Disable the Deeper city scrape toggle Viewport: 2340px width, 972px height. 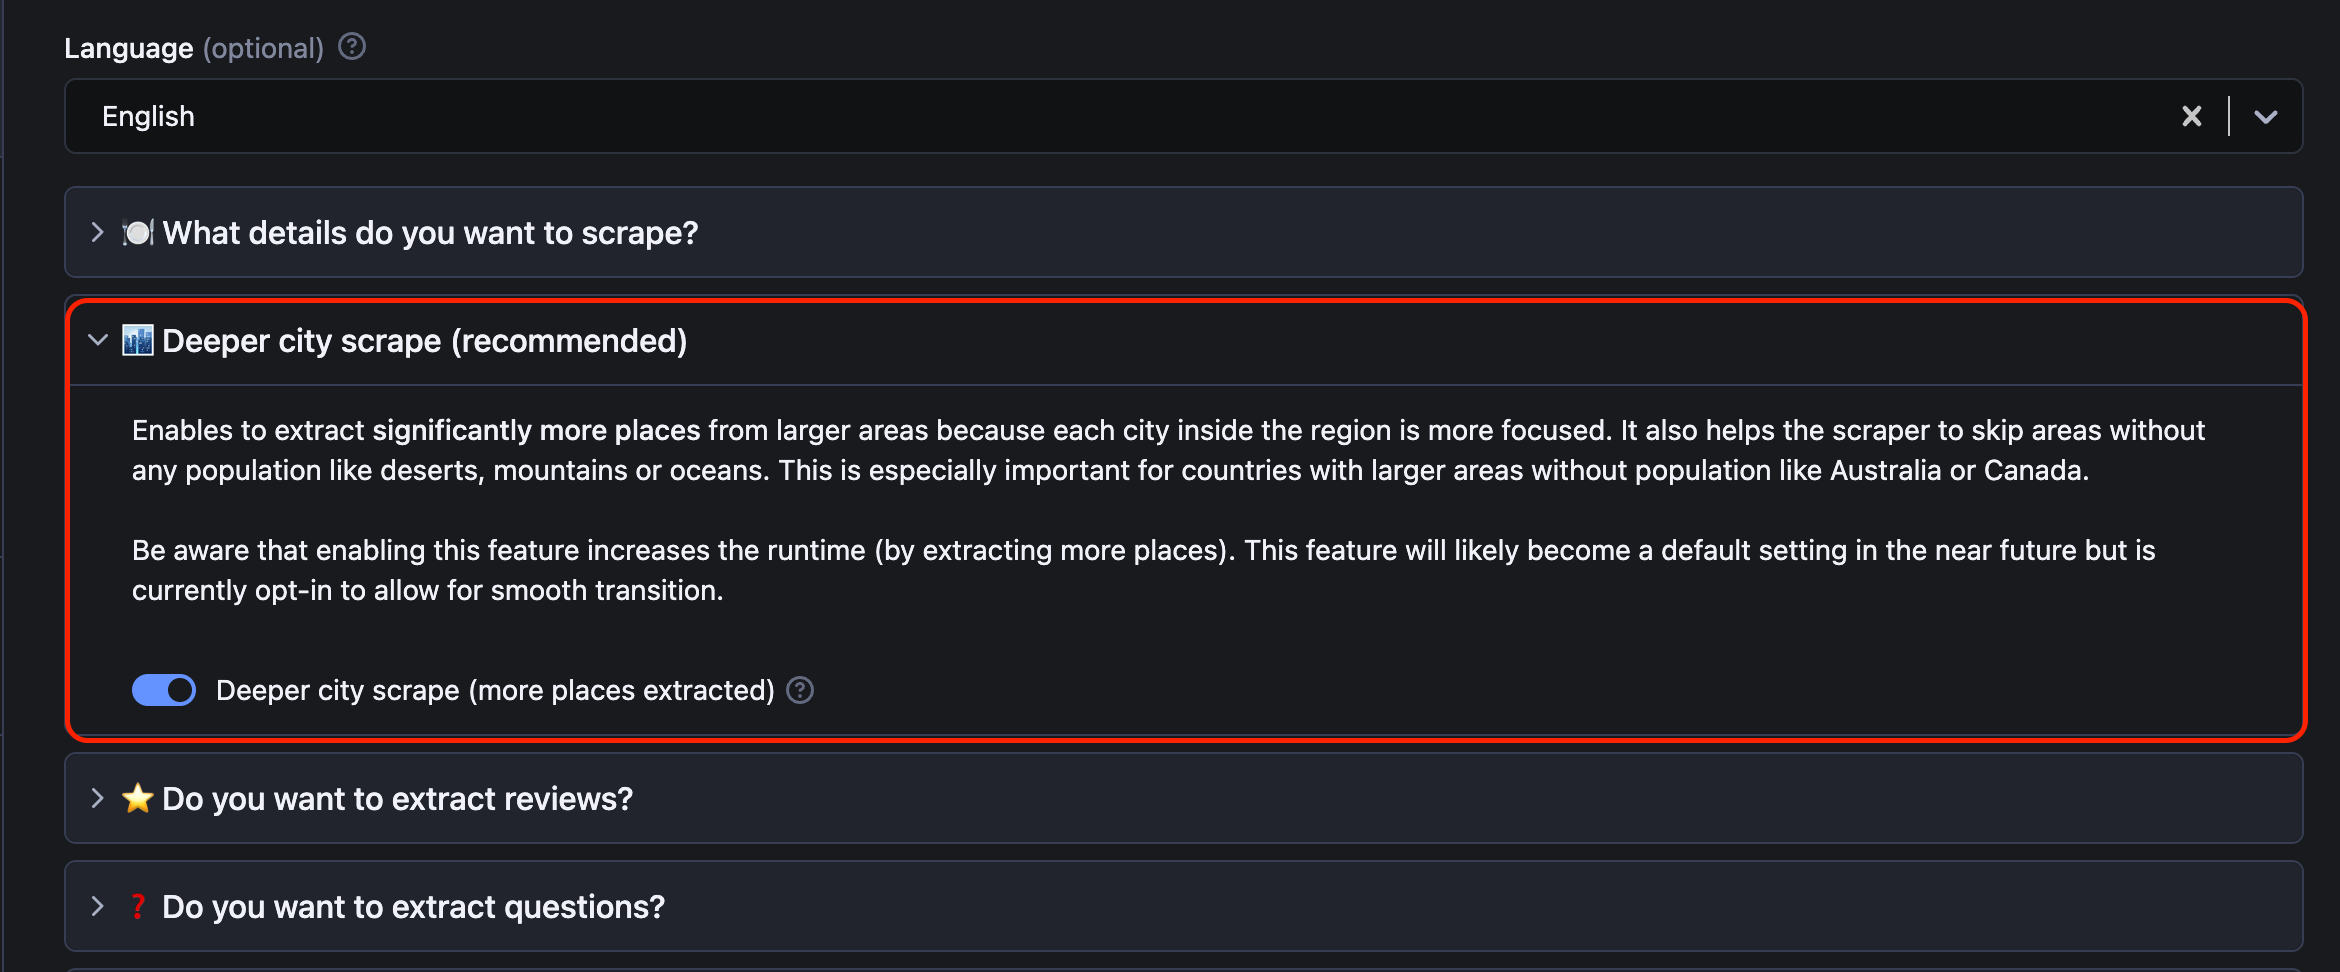164,690
